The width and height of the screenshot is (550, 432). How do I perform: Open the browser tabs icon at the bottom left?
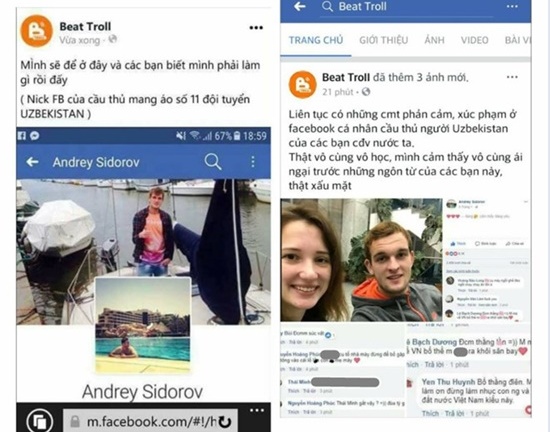tap(40, 421)
